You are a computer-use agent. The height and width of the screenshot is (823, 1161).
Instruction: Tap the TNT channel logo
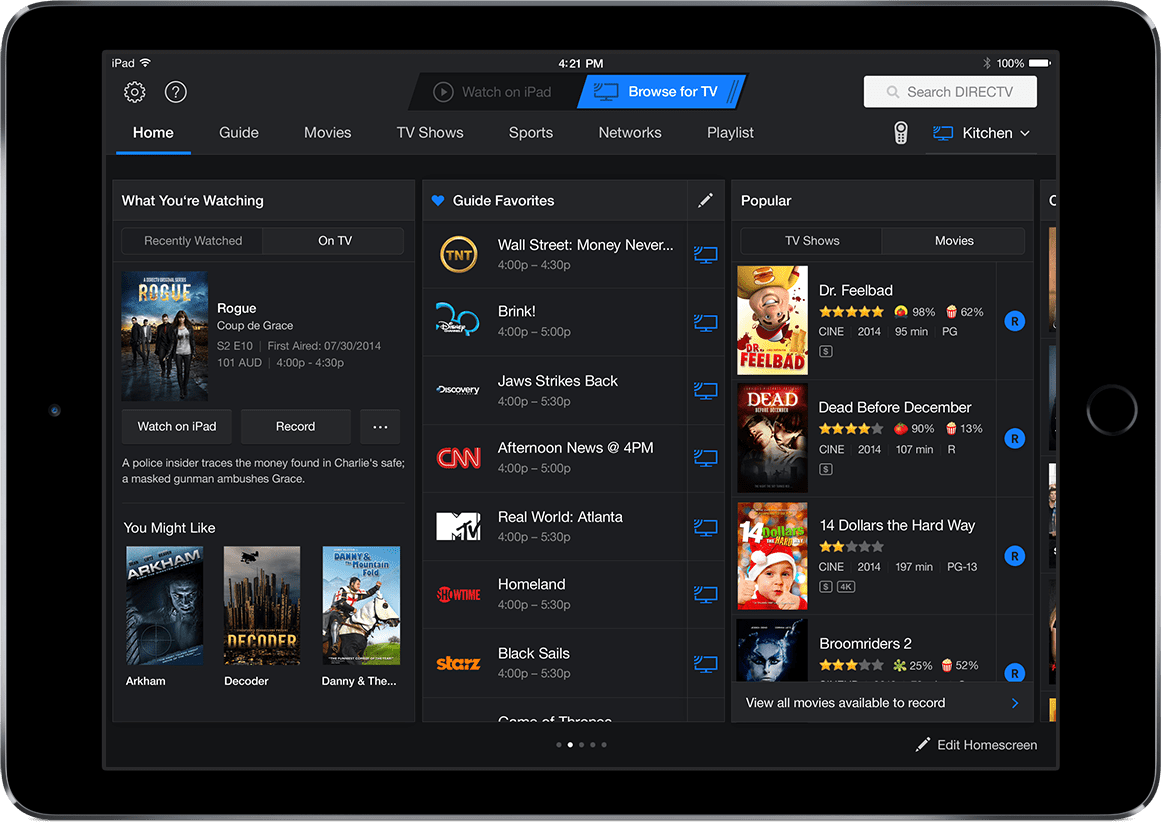(458, 255)
